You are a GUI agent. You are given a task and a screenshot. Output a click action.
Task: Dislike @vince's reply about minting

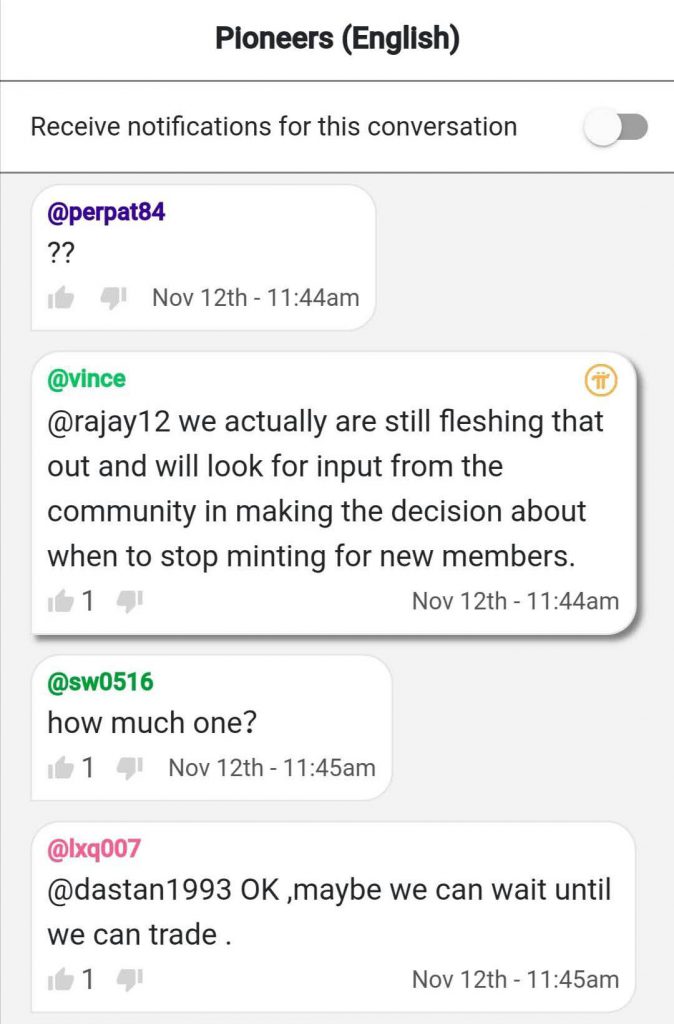[x=129, y=601]
